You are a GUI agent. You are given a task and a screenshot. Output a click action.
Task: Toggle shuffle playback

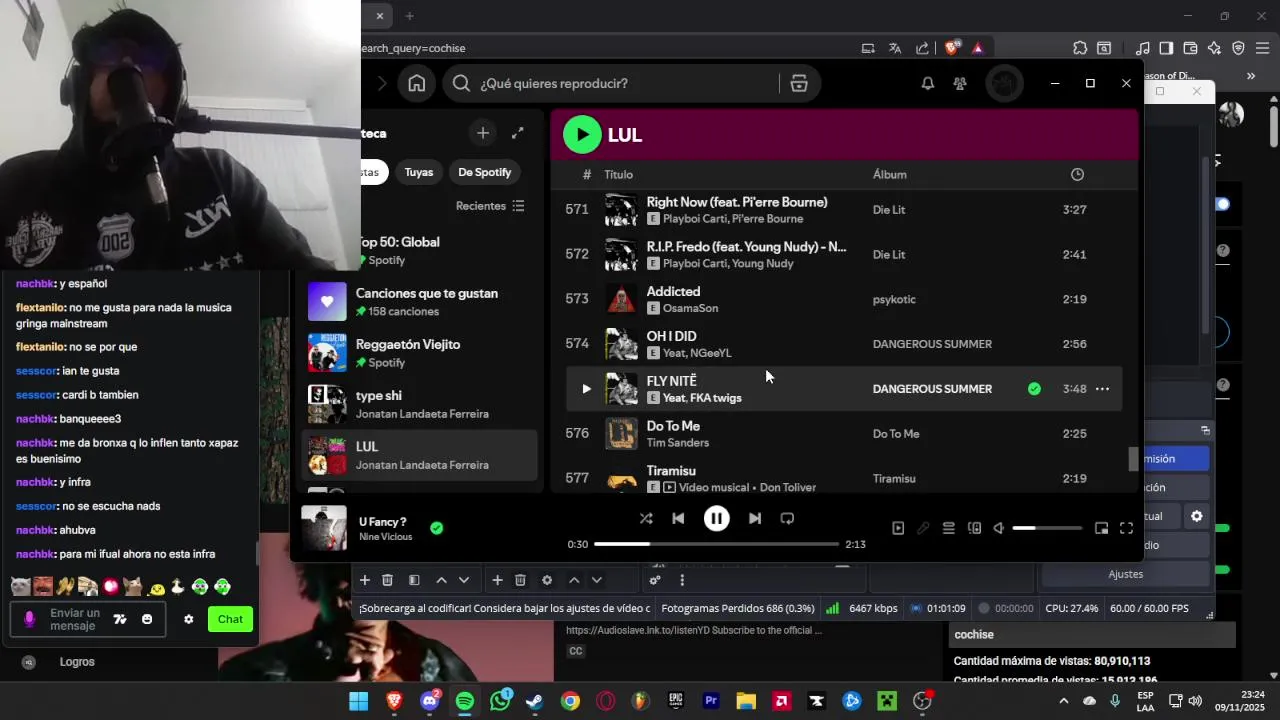click(x=646, y=518)
